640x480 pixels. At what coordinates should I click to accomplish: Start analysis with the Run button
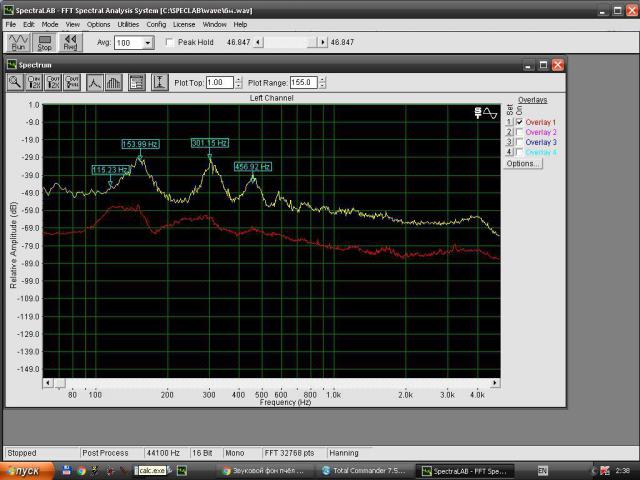(19, 42)
